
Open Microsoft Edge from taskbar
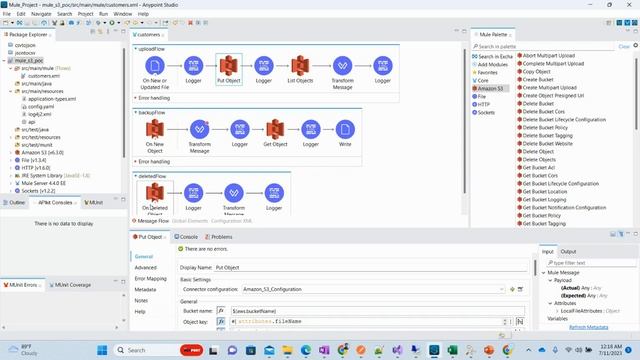(x=306, y=350)
